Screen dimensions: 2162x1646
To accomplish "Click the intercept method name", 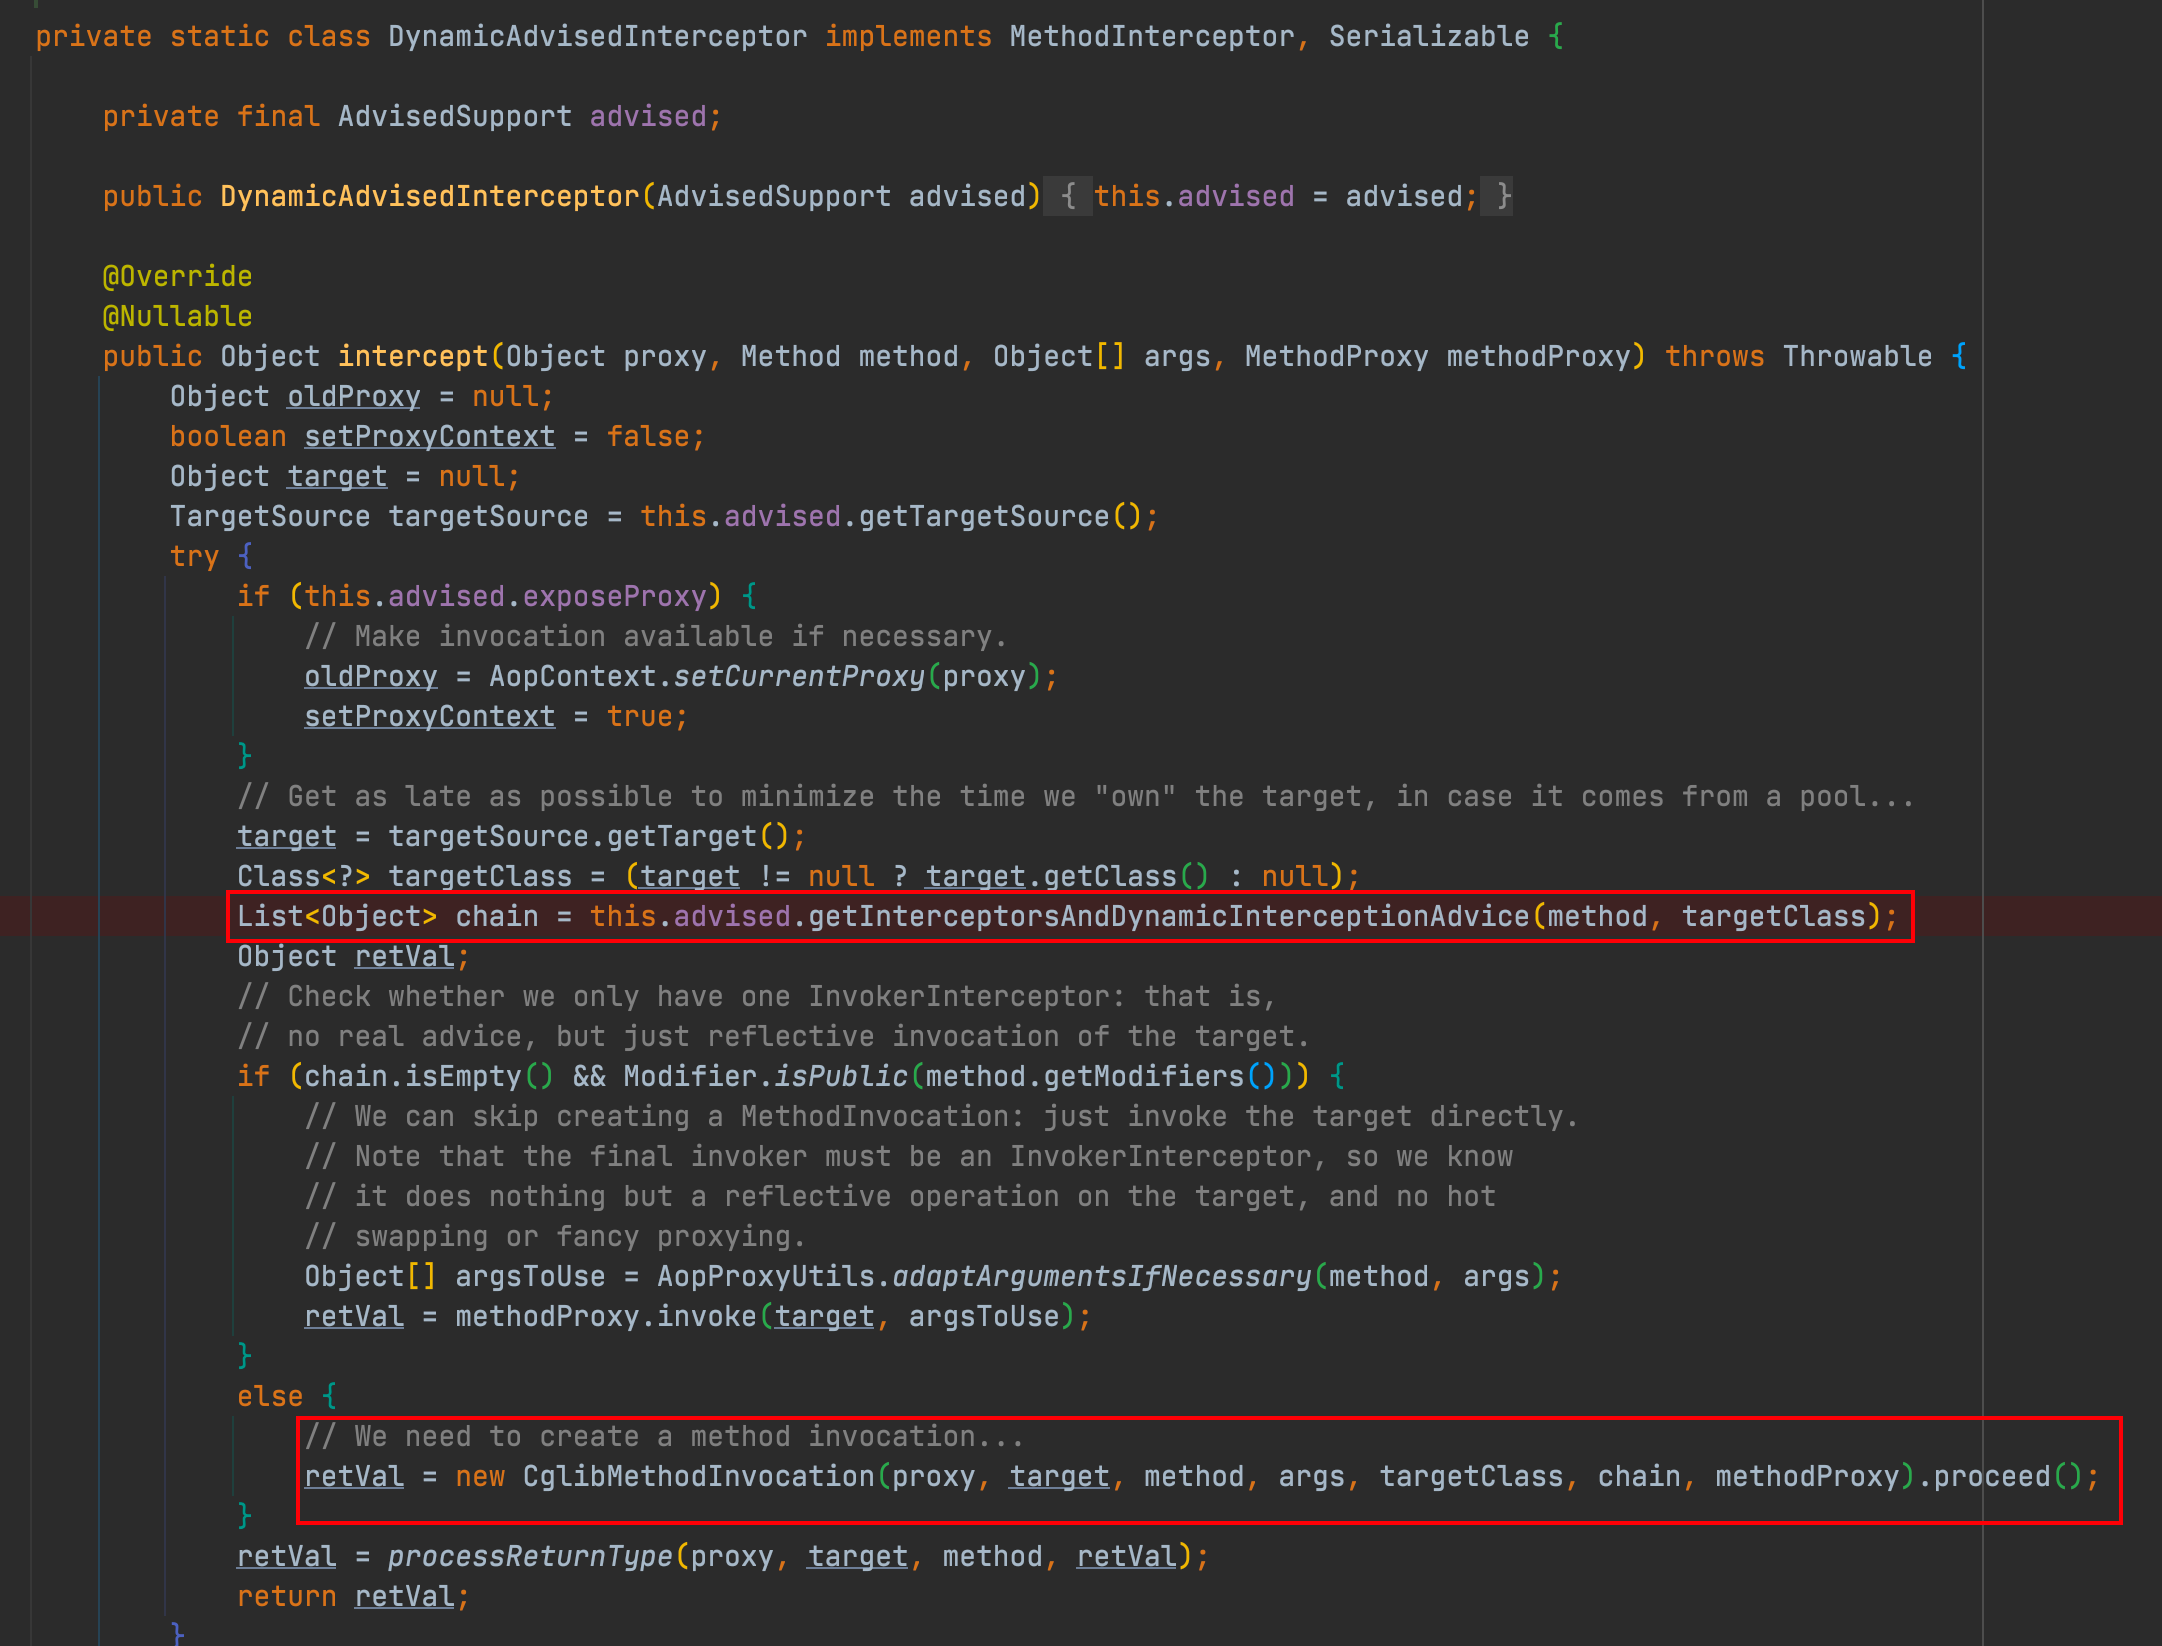I will point(412,356).
